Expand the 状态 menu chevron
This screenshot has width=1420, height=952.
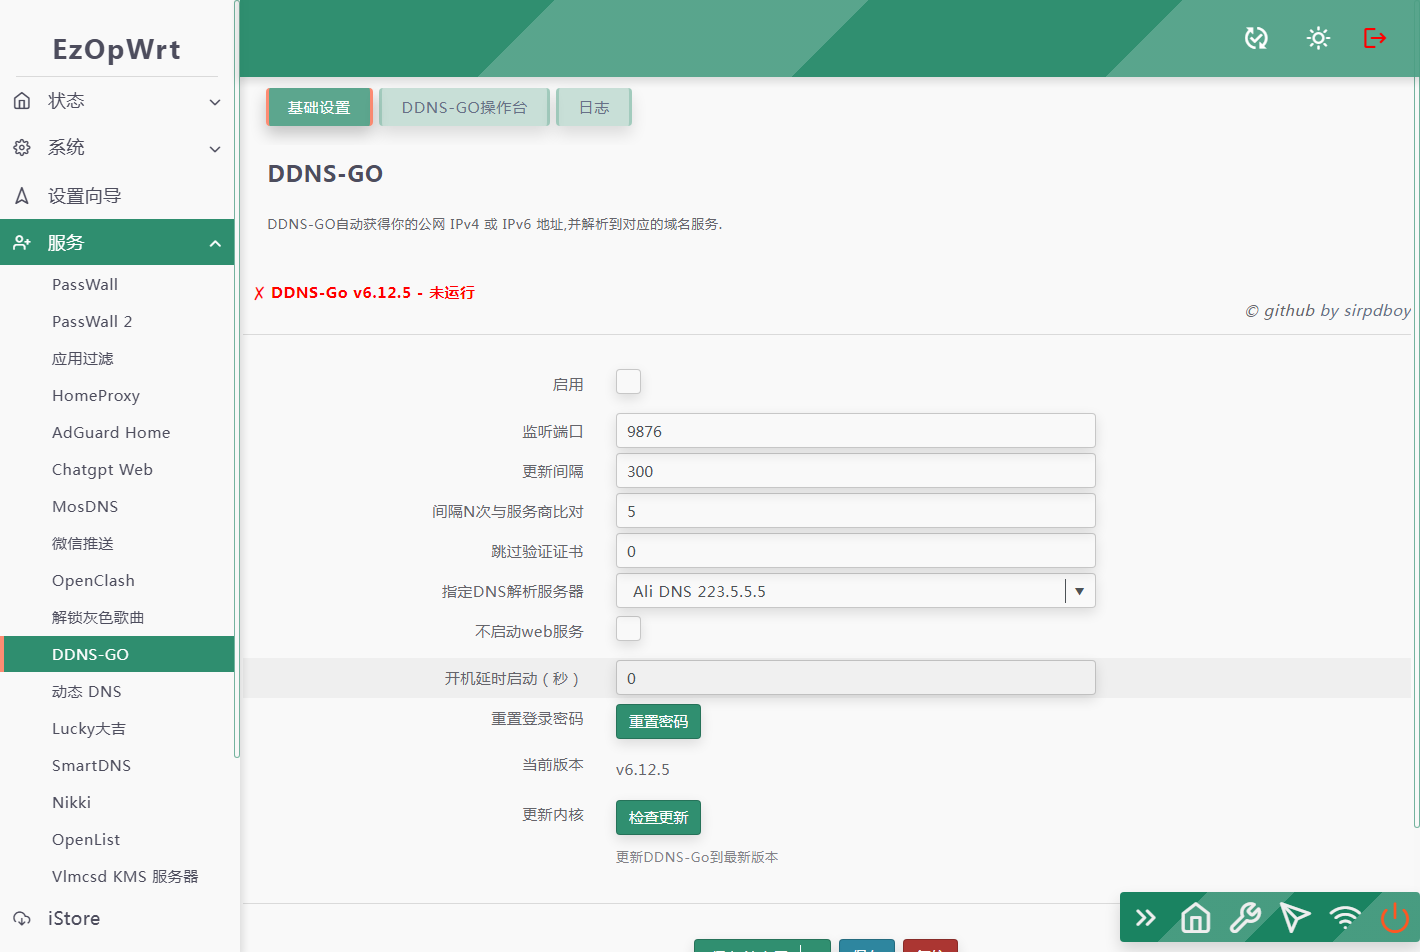[215, 102]
